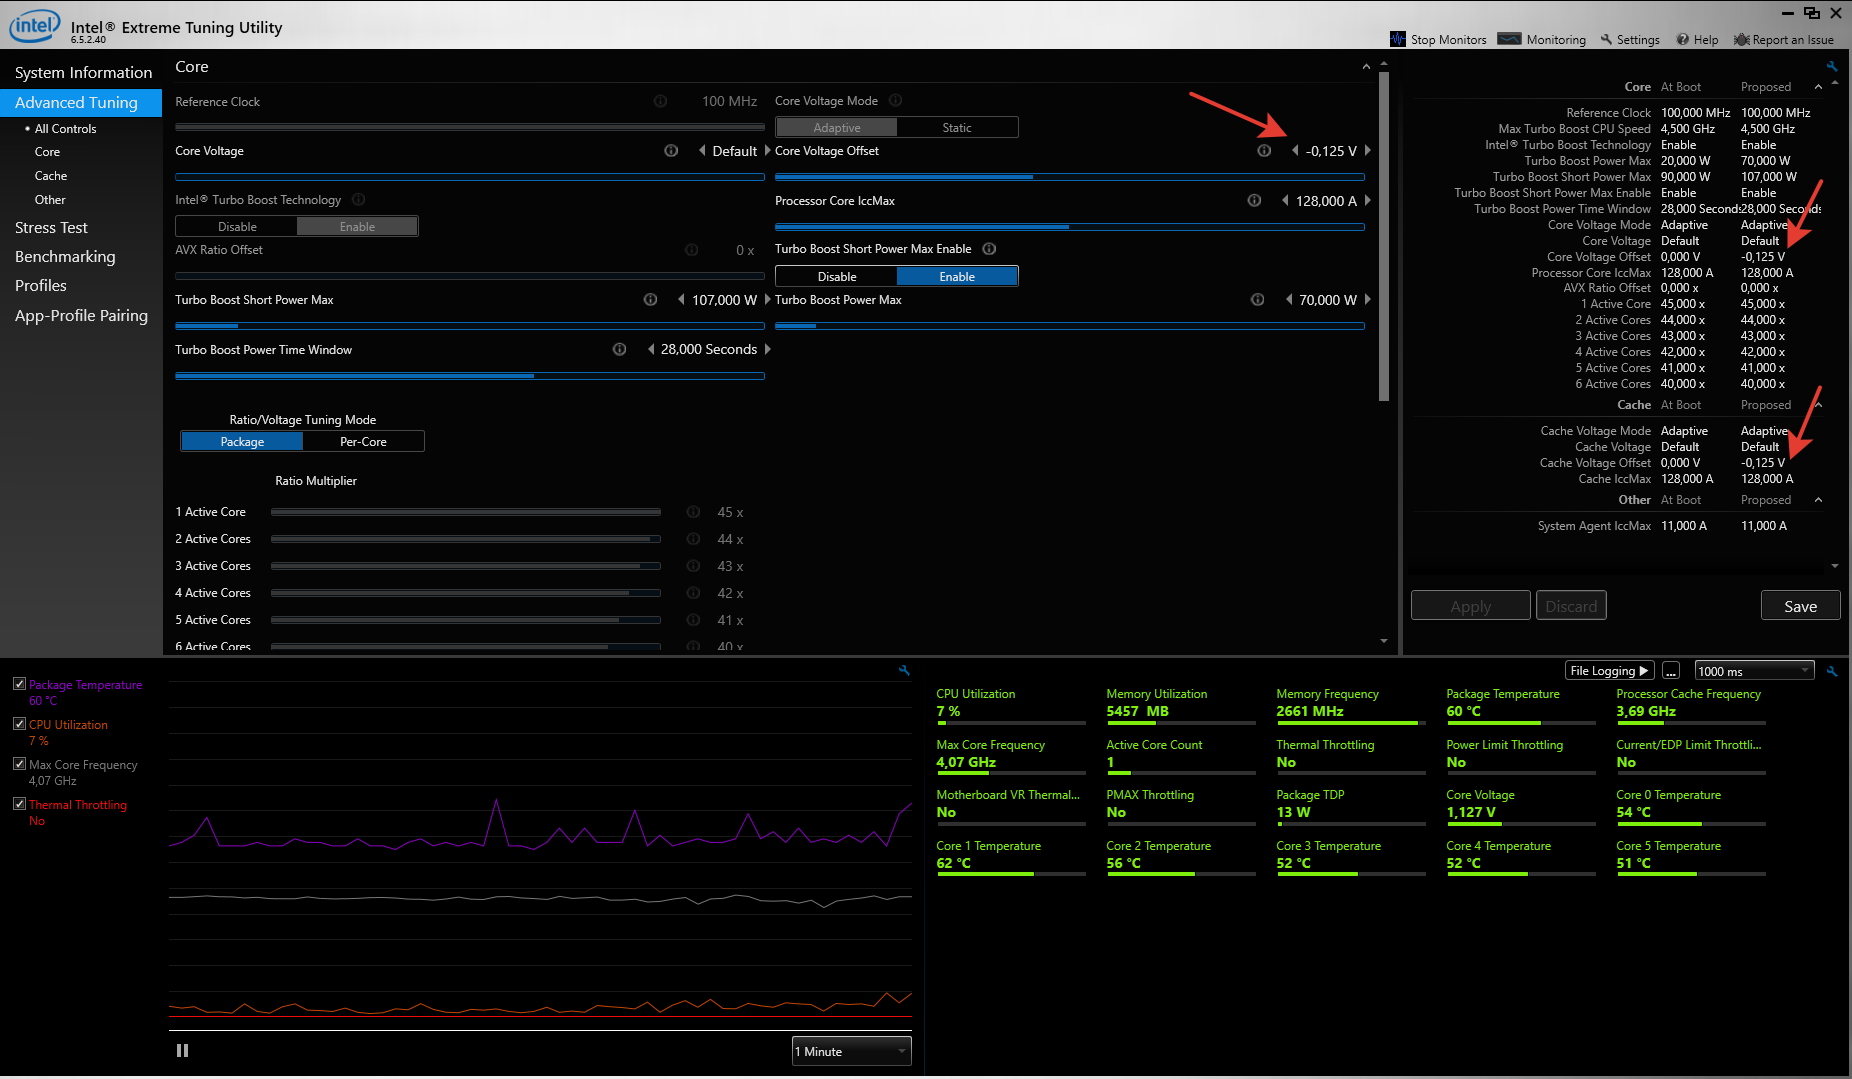Image resolution: width=1852 pixels, height=1079 pixels.
Task: Open the 1000 ms interval dropdown
Action: (x=1754, y=671)
